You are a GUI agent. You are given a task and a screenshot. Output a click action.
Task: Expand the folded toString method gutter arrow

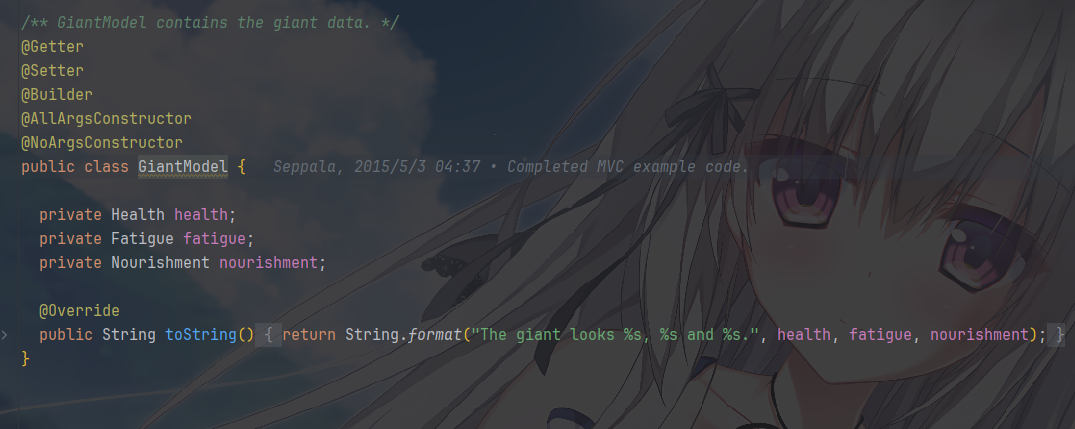[4, 335]
